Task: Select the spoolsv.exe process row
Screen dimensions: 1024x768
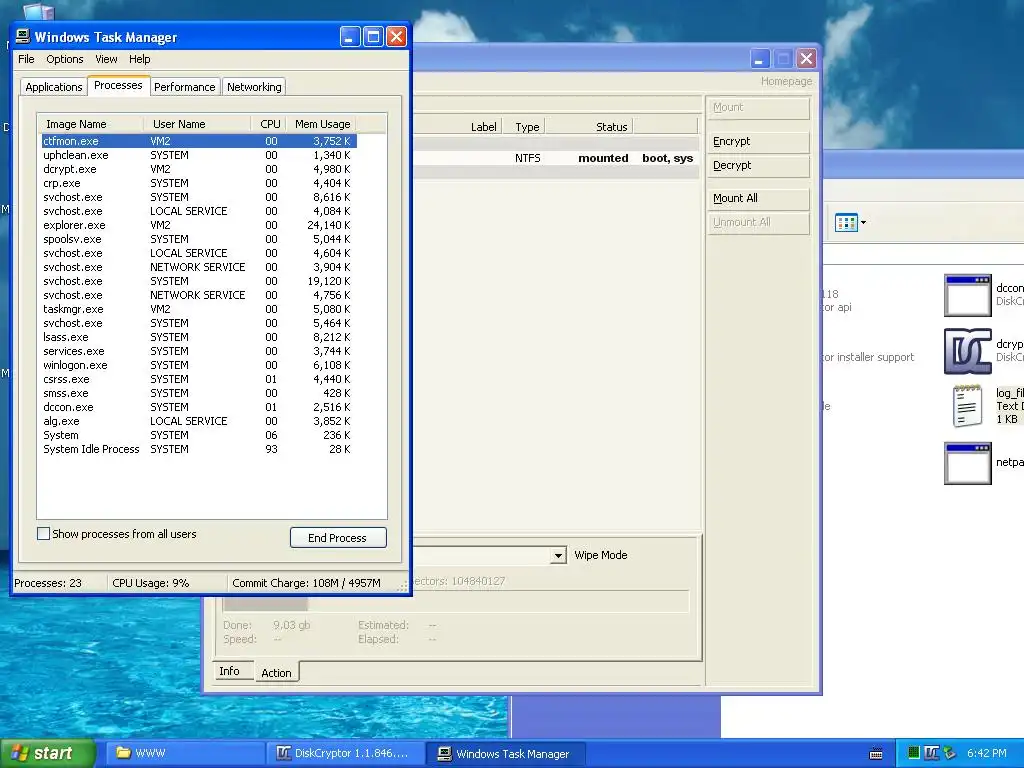Action: (199, 239)
